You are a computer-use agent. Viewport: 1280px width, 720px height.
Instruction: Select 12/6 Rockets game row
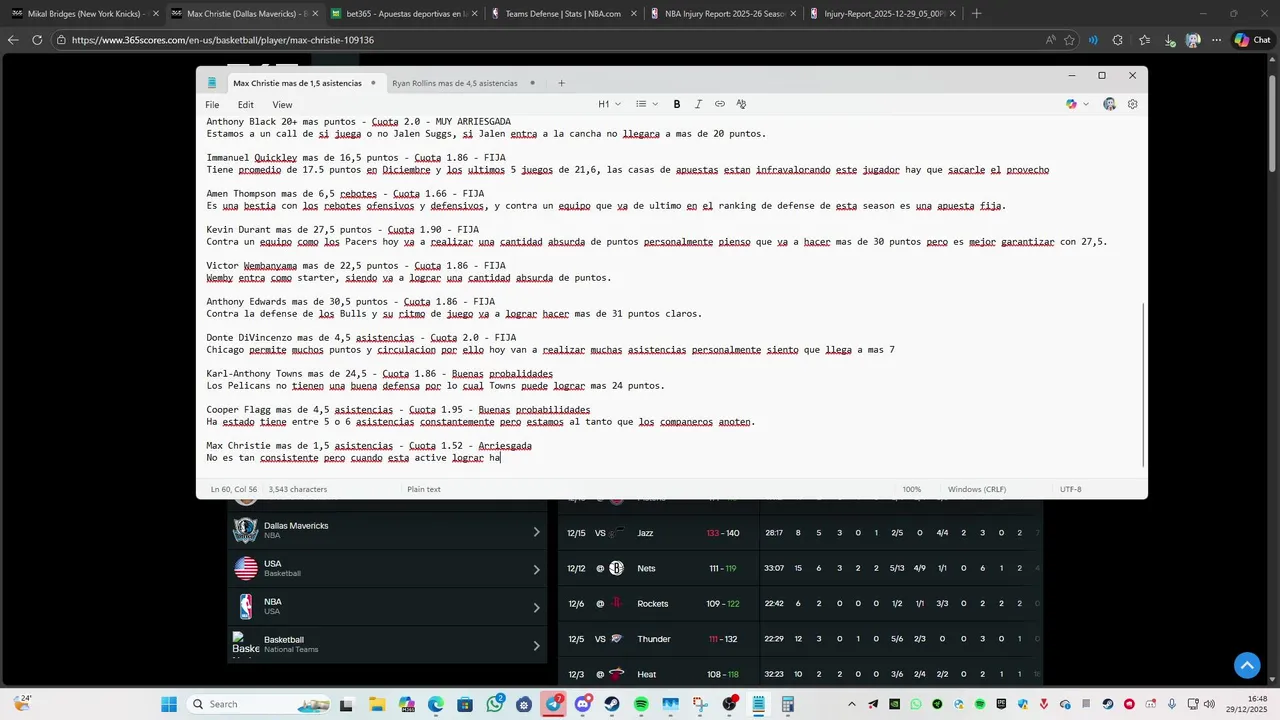(800, 603)
